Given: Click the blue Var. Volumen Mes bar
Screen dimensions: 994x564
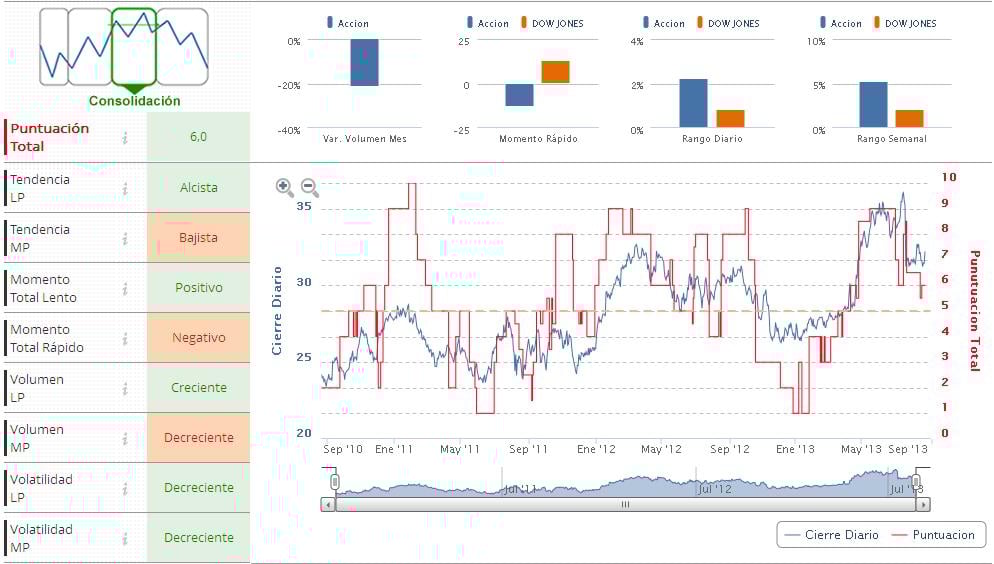Looking at the screenshot, I should coord(365,62).
